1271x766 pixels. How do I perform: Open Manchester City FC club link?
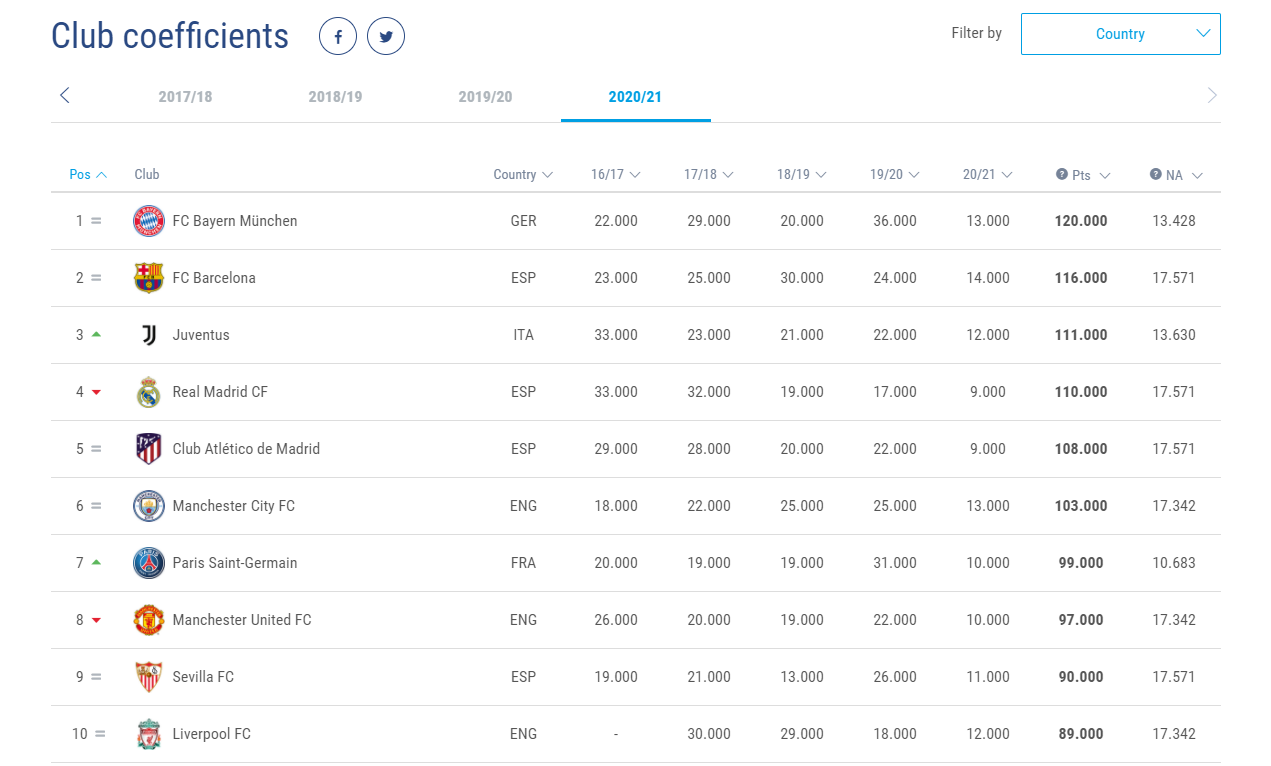pos(234,506)
